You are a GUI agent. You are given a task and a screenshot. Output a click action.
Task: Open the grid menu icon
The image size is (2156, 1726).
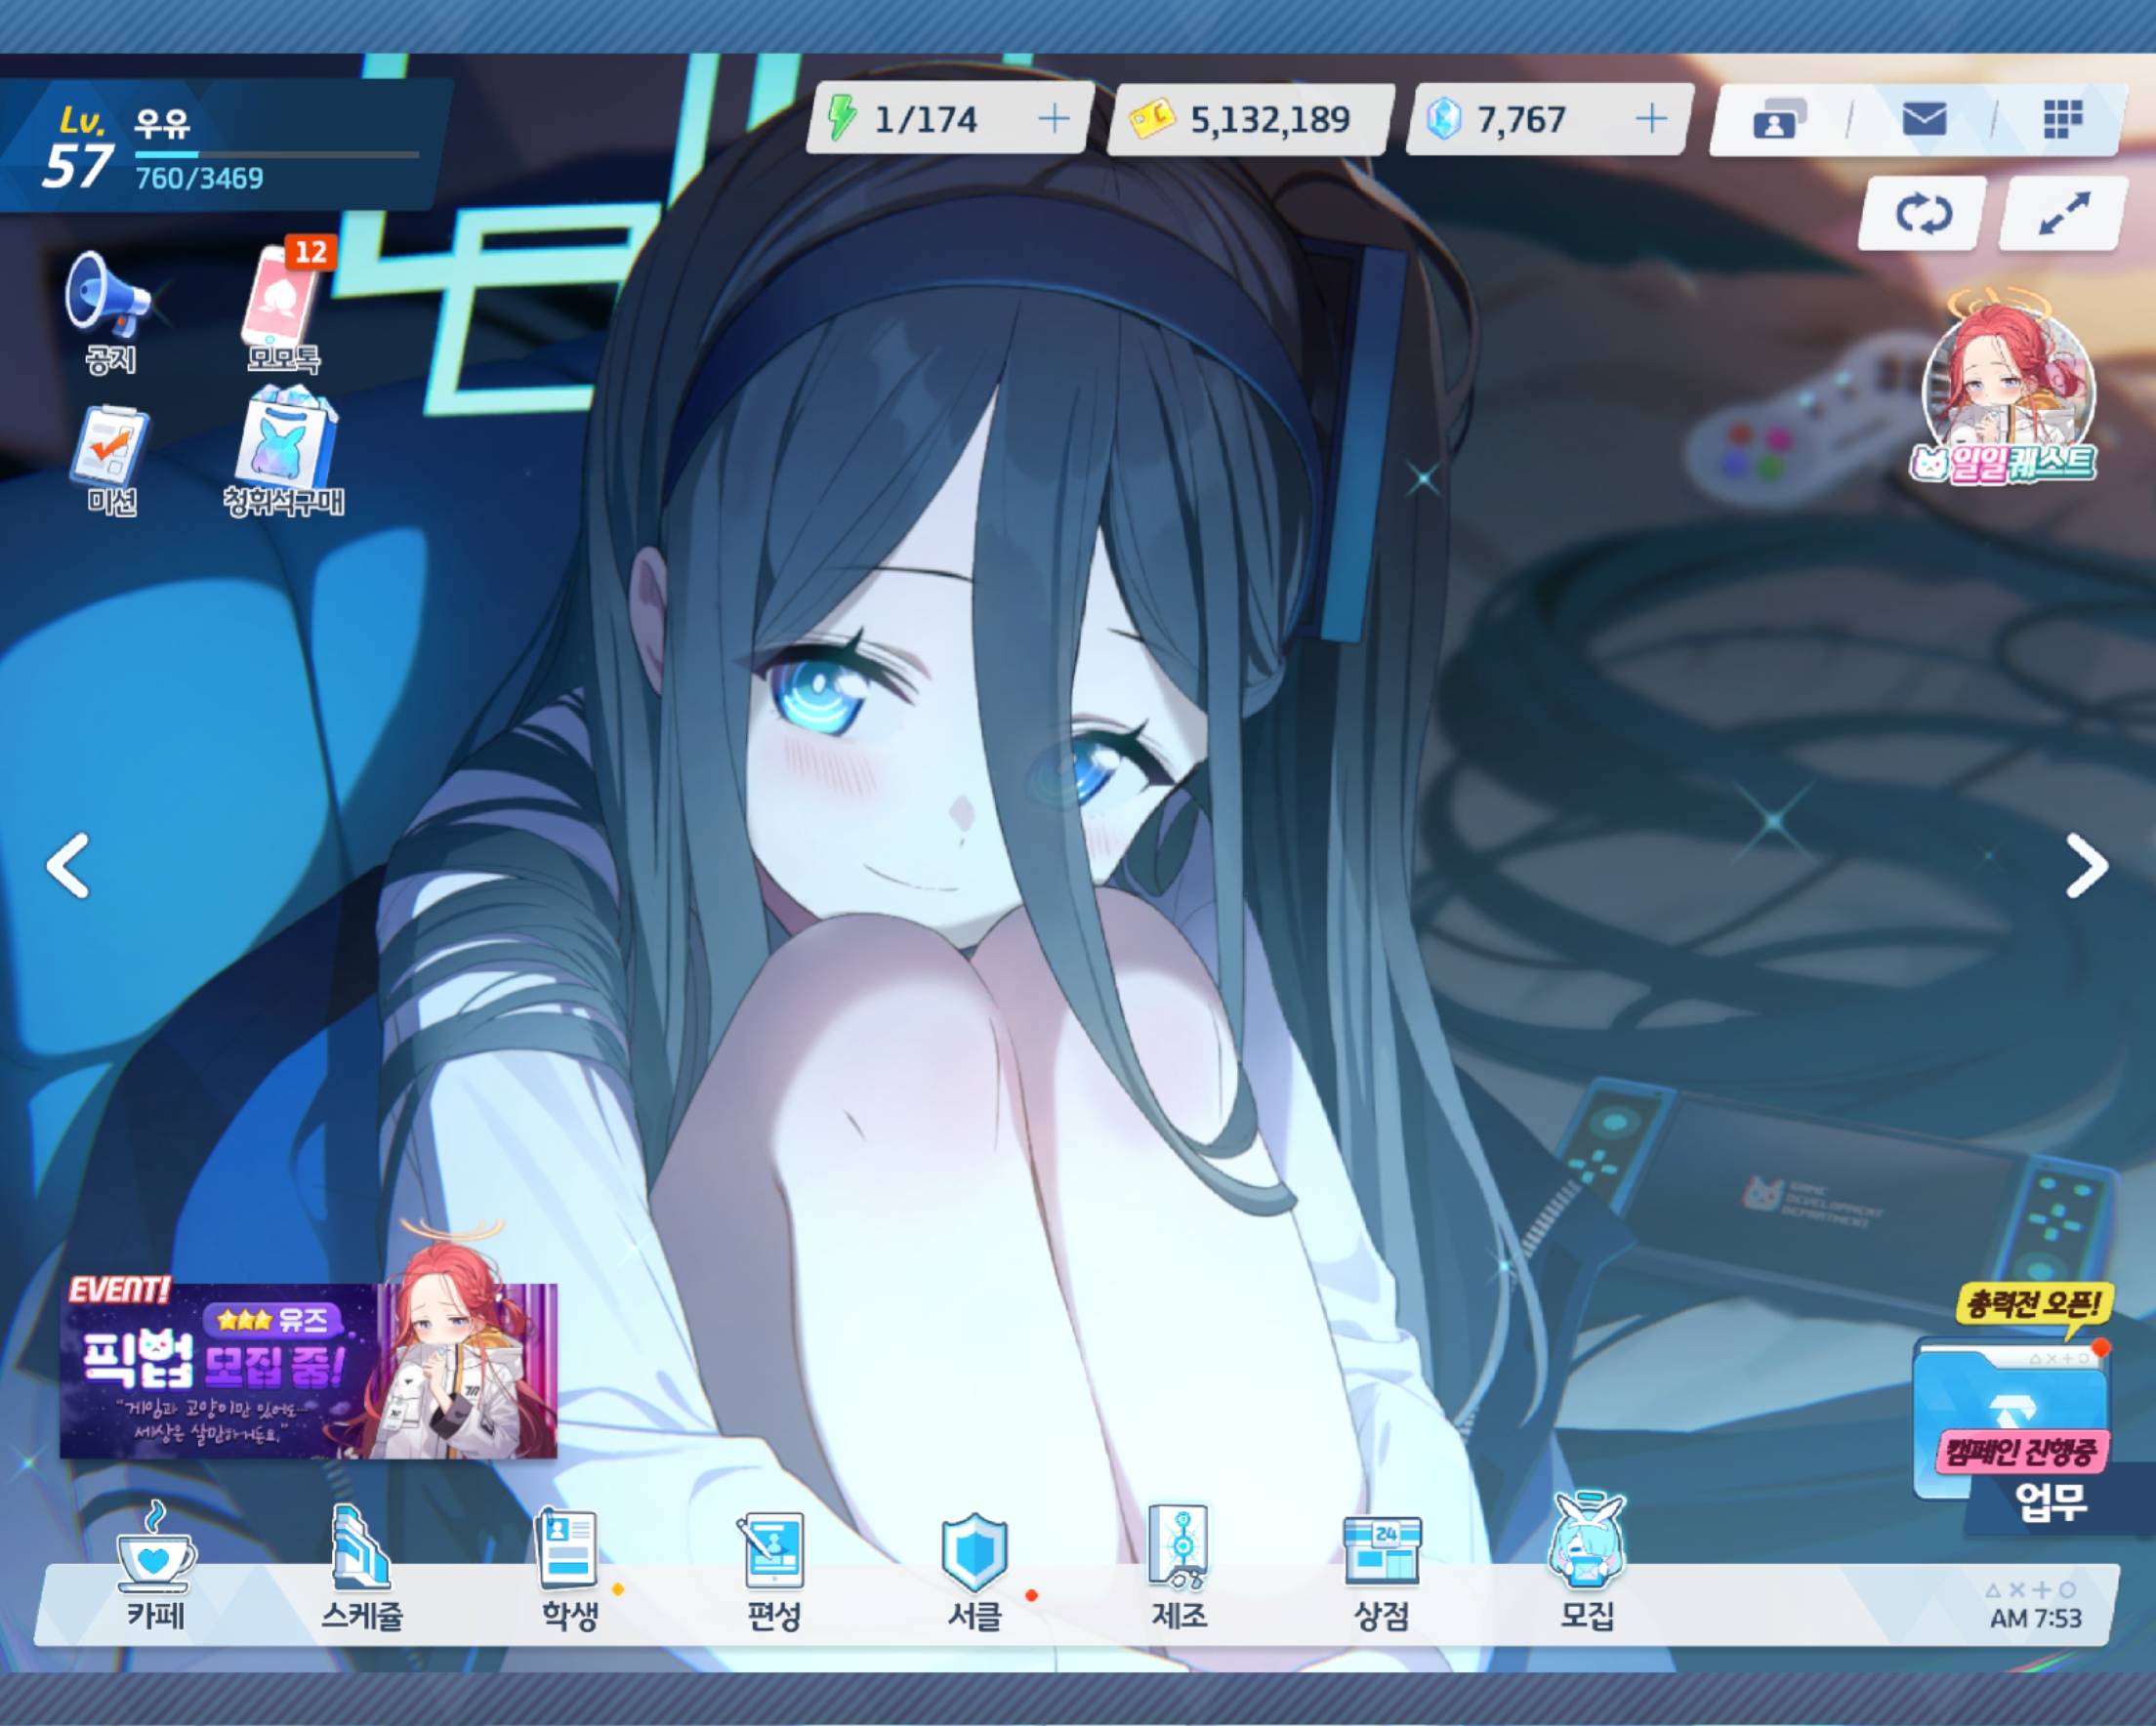[x=2062, y=119]
